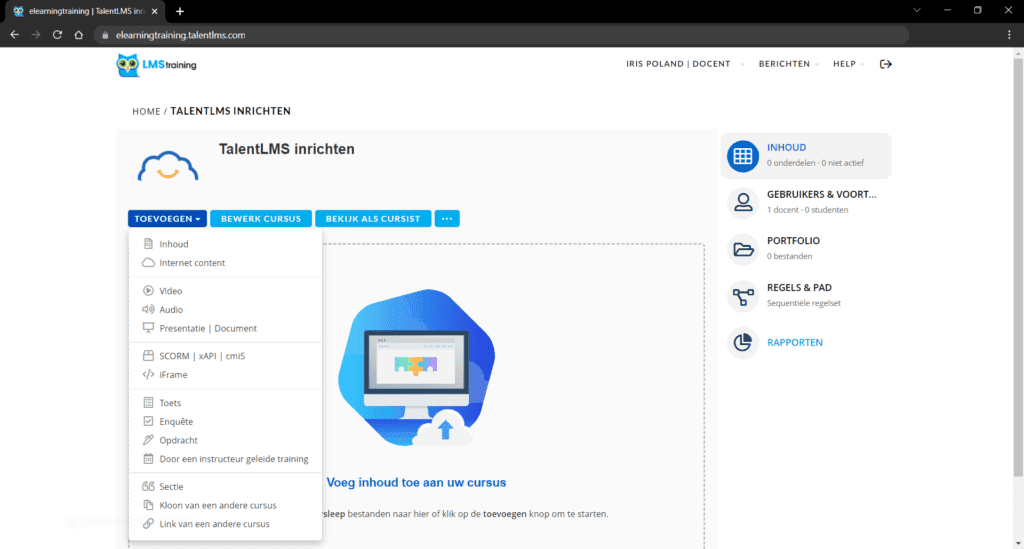Viewport: 1024px width, 549px height.
Task: Click the Inhoud document icon in dropdown
Action: click(148, 243)
